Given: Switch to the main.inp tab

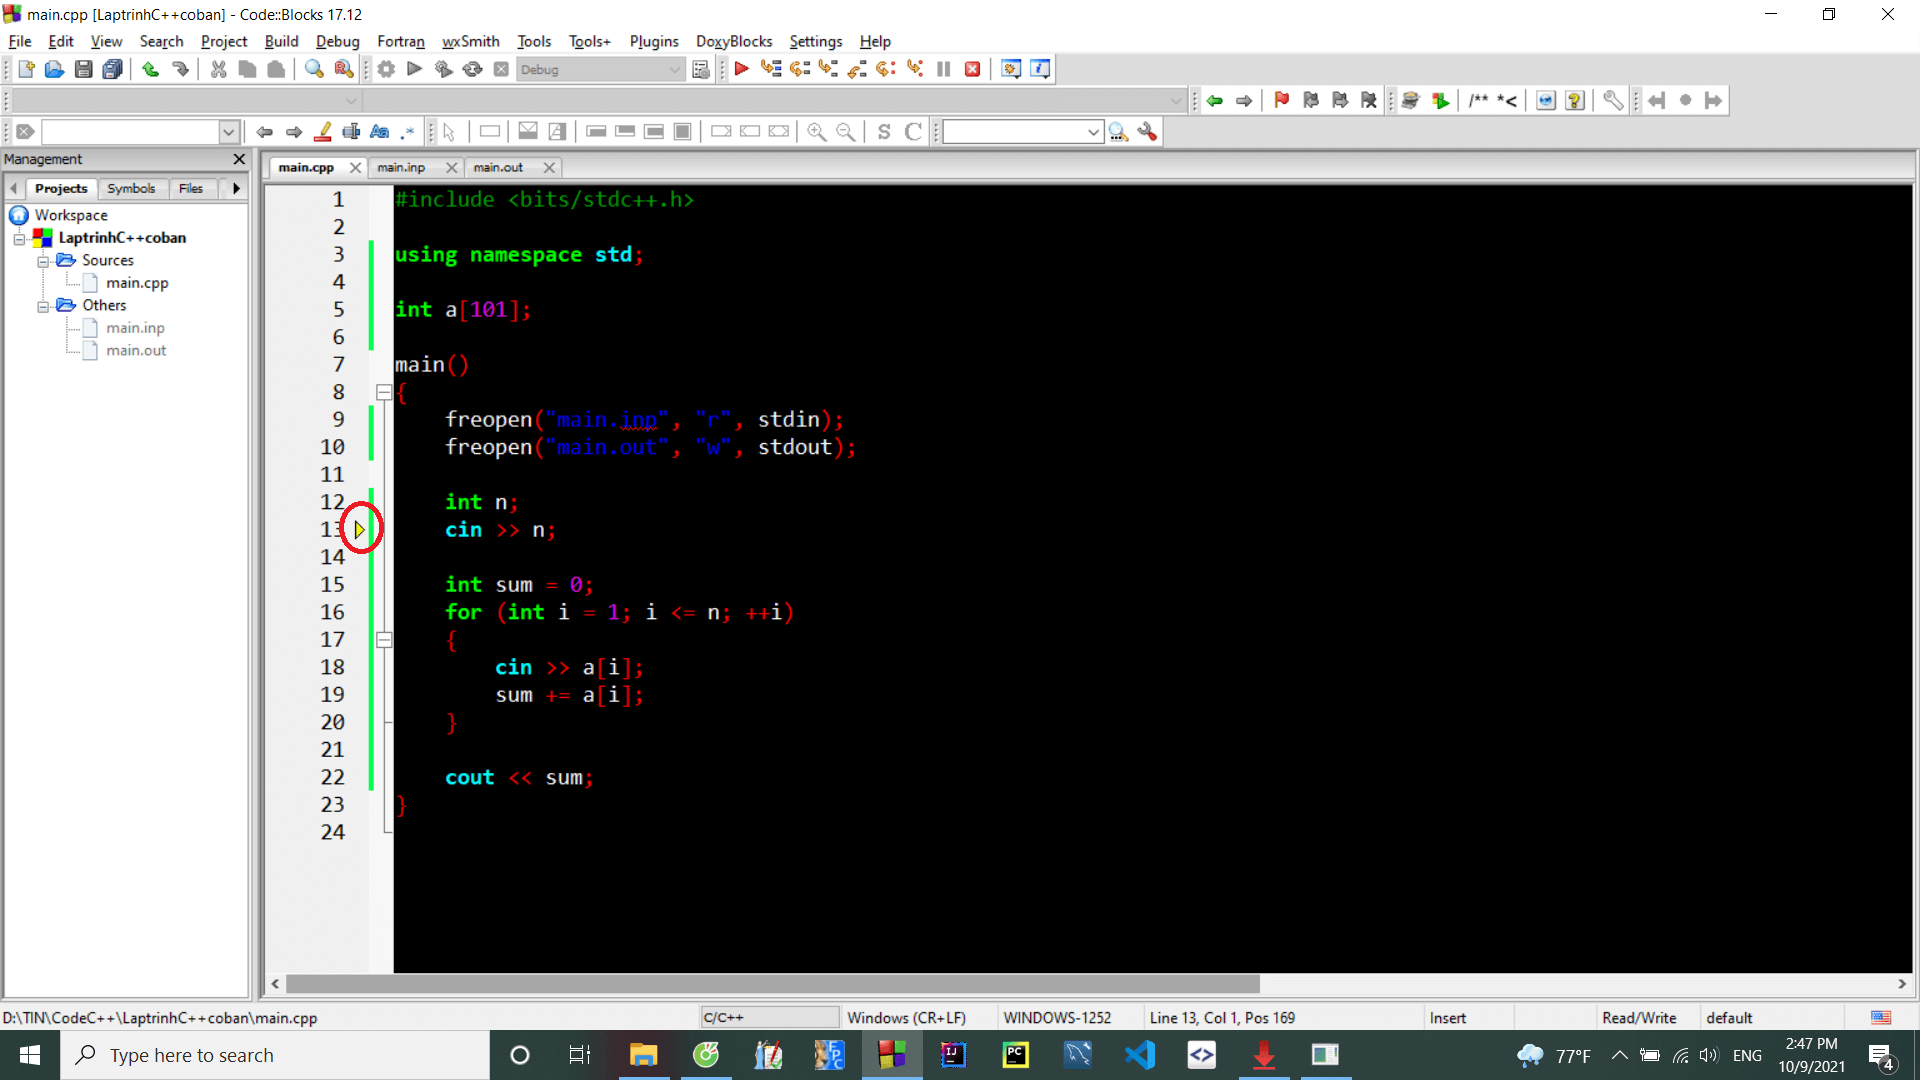Looking at the screenshot, I should 400,167.
